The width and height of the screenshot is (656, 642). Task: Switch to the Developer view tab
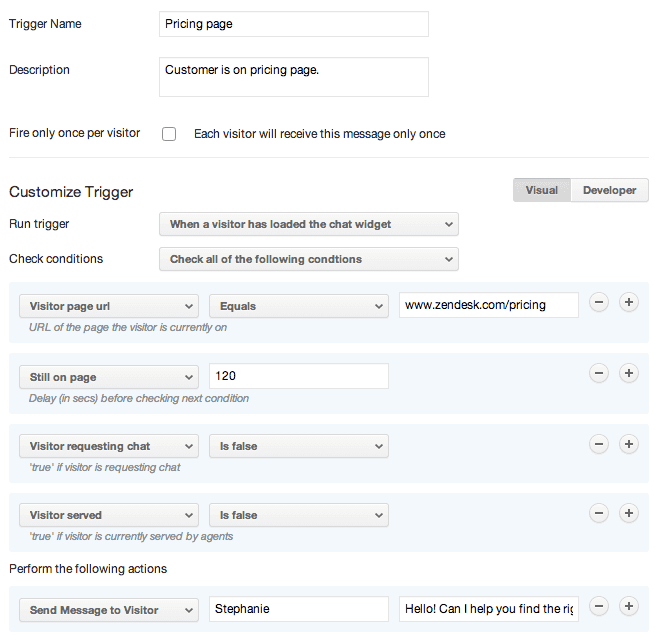click(609, 190)
